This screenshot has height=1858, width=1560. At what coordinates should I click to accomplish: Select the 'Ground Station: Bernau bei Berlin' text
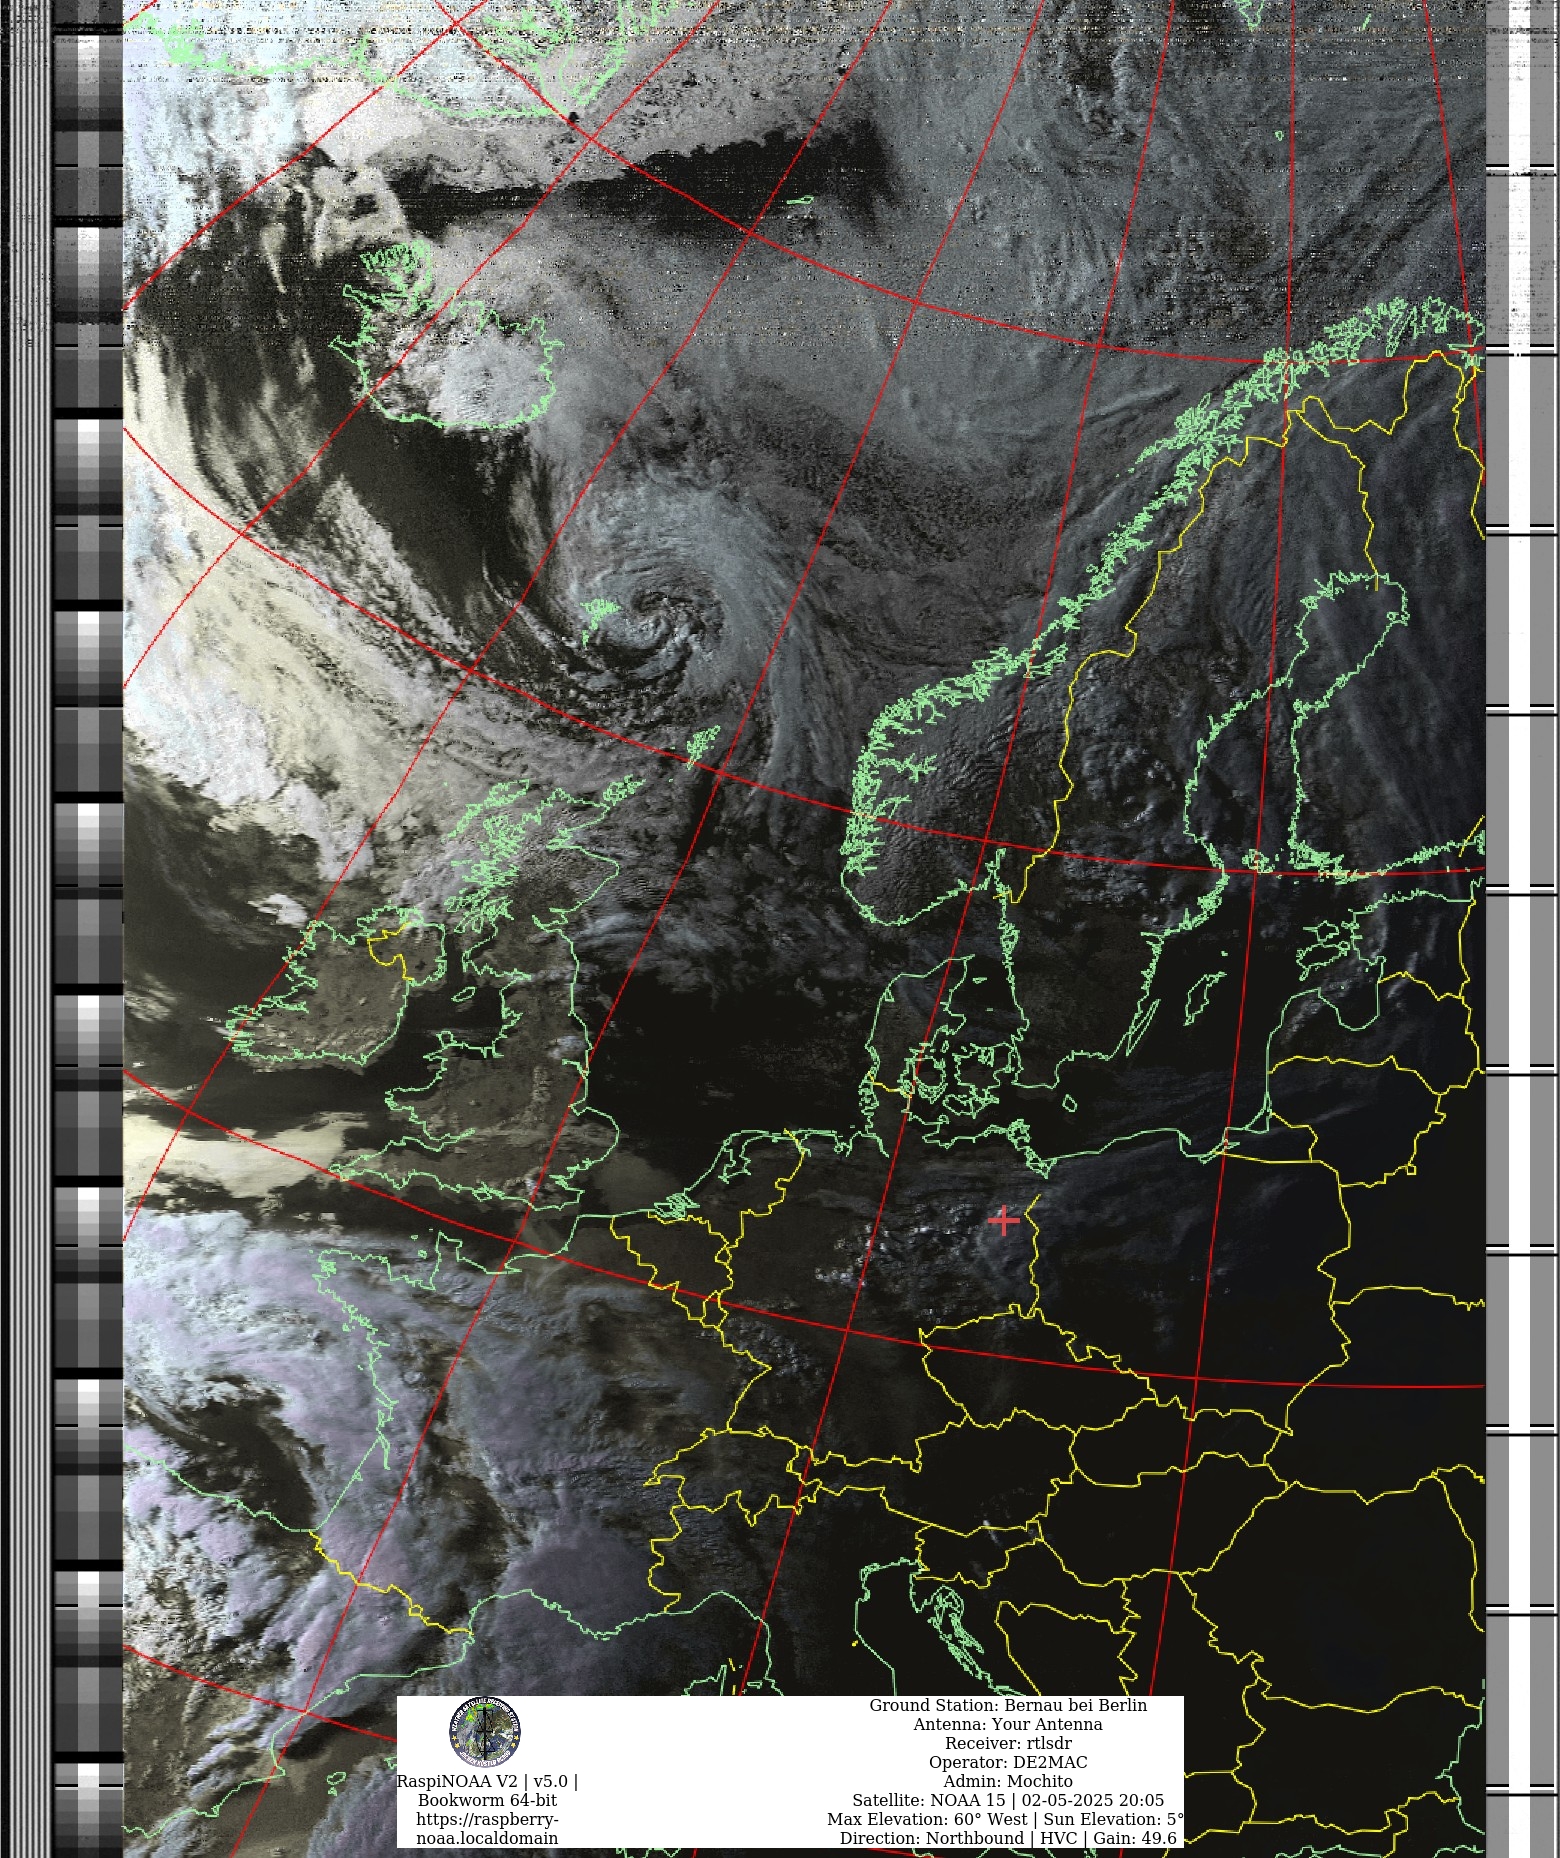pyautogui.click(x=1008, y=1705)
